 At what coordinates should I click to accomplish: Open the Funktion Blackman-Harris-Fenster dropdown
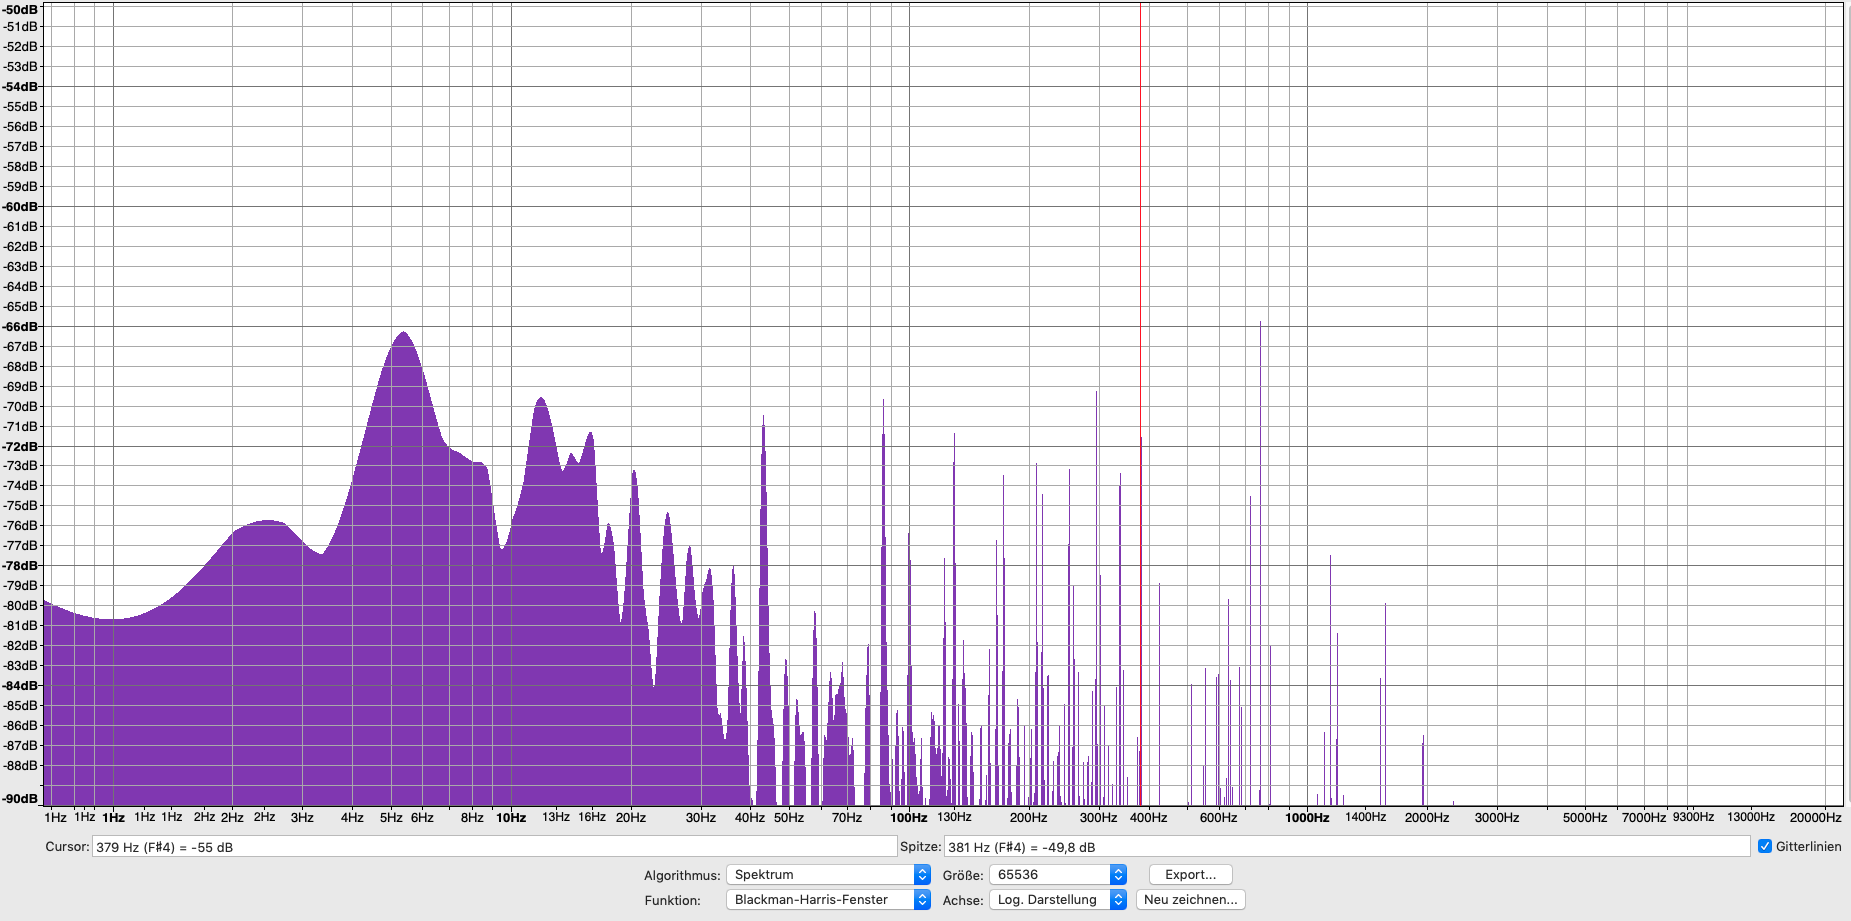pos(828,899)
